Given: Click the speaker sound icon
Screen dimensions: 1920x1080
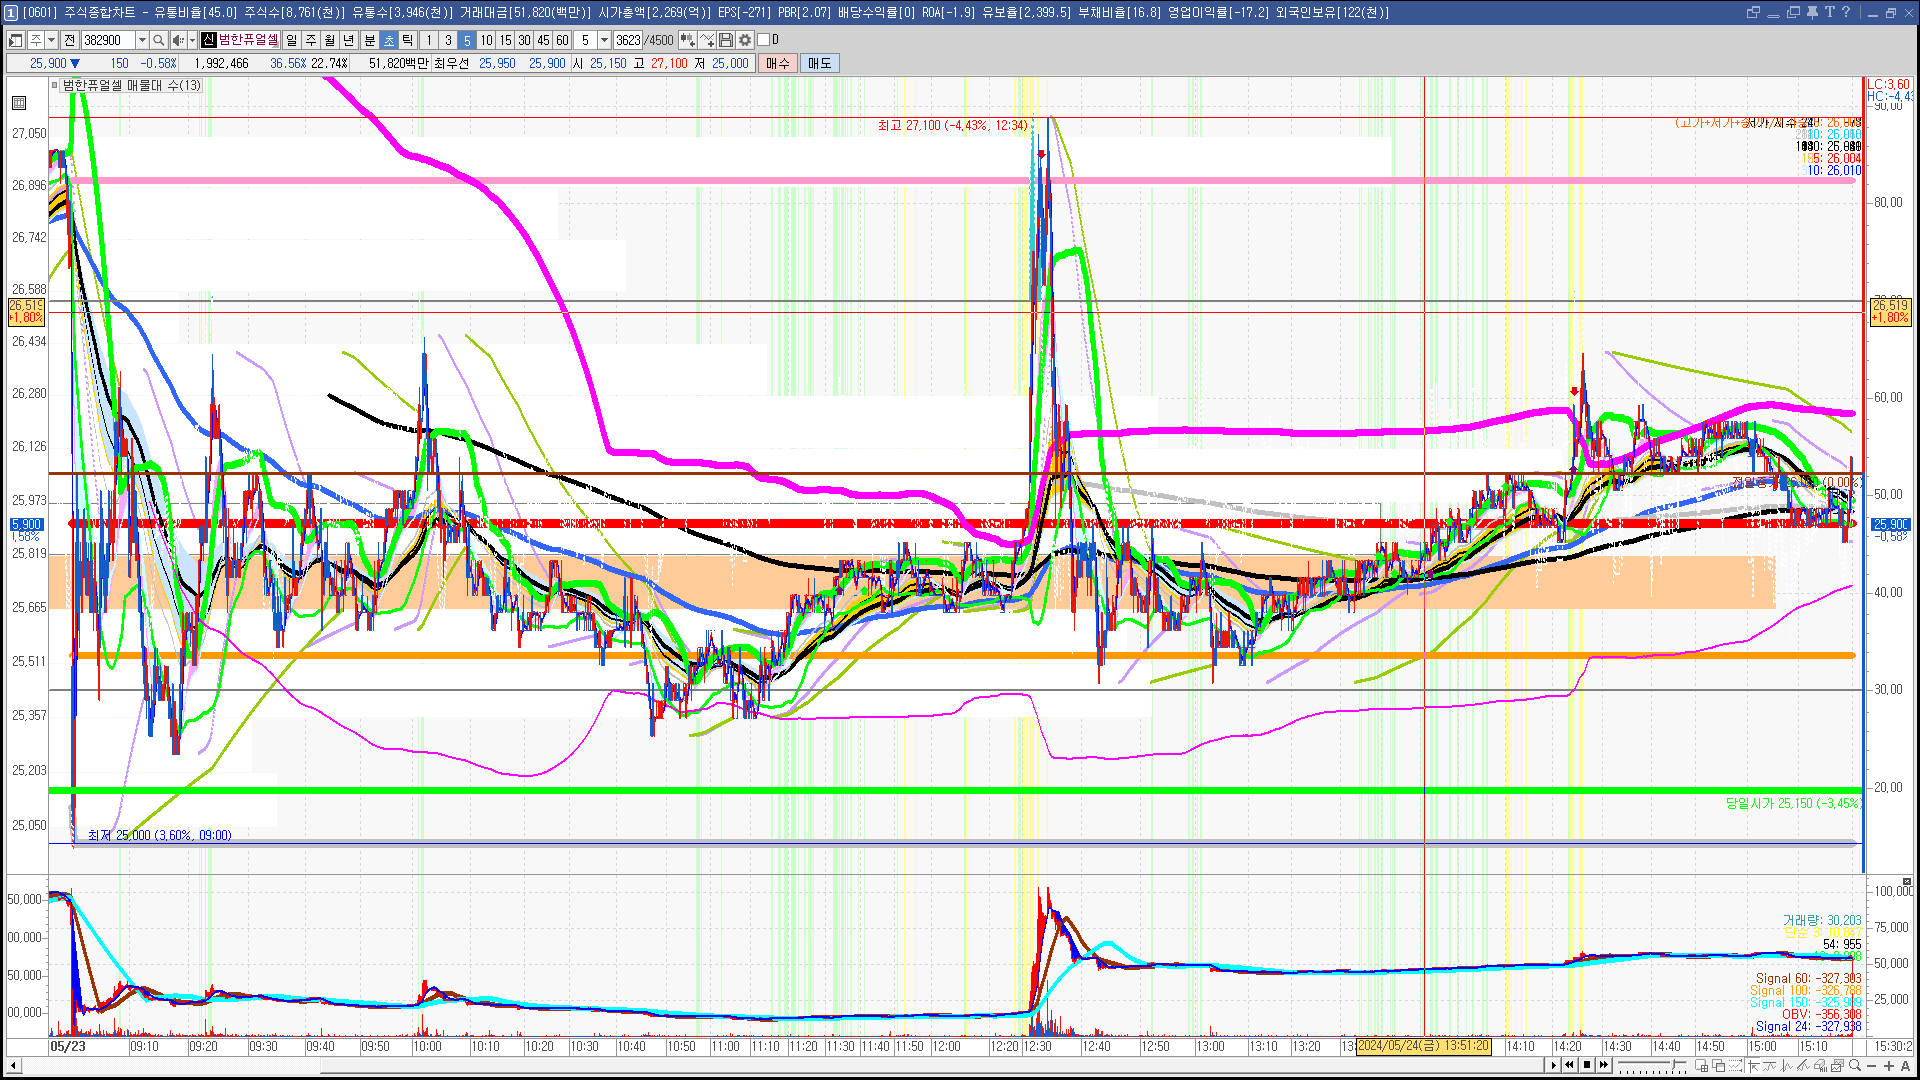Looking at the screenshot, I should click(178, 40).
